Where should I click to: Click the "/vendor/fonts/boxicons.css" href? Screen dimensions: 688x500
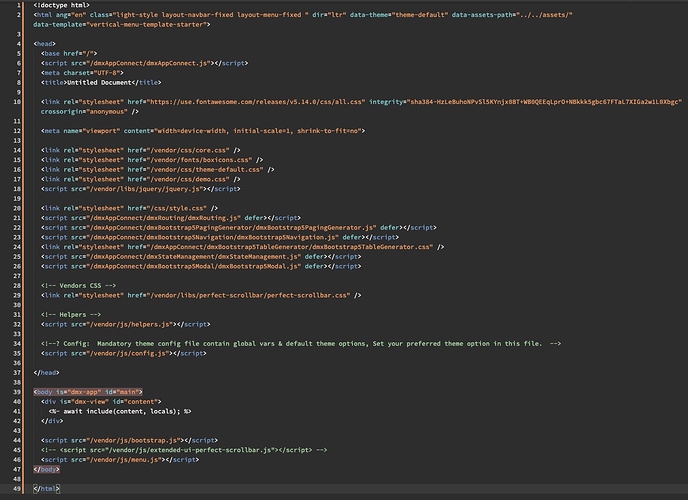click(x=201, y=160)
